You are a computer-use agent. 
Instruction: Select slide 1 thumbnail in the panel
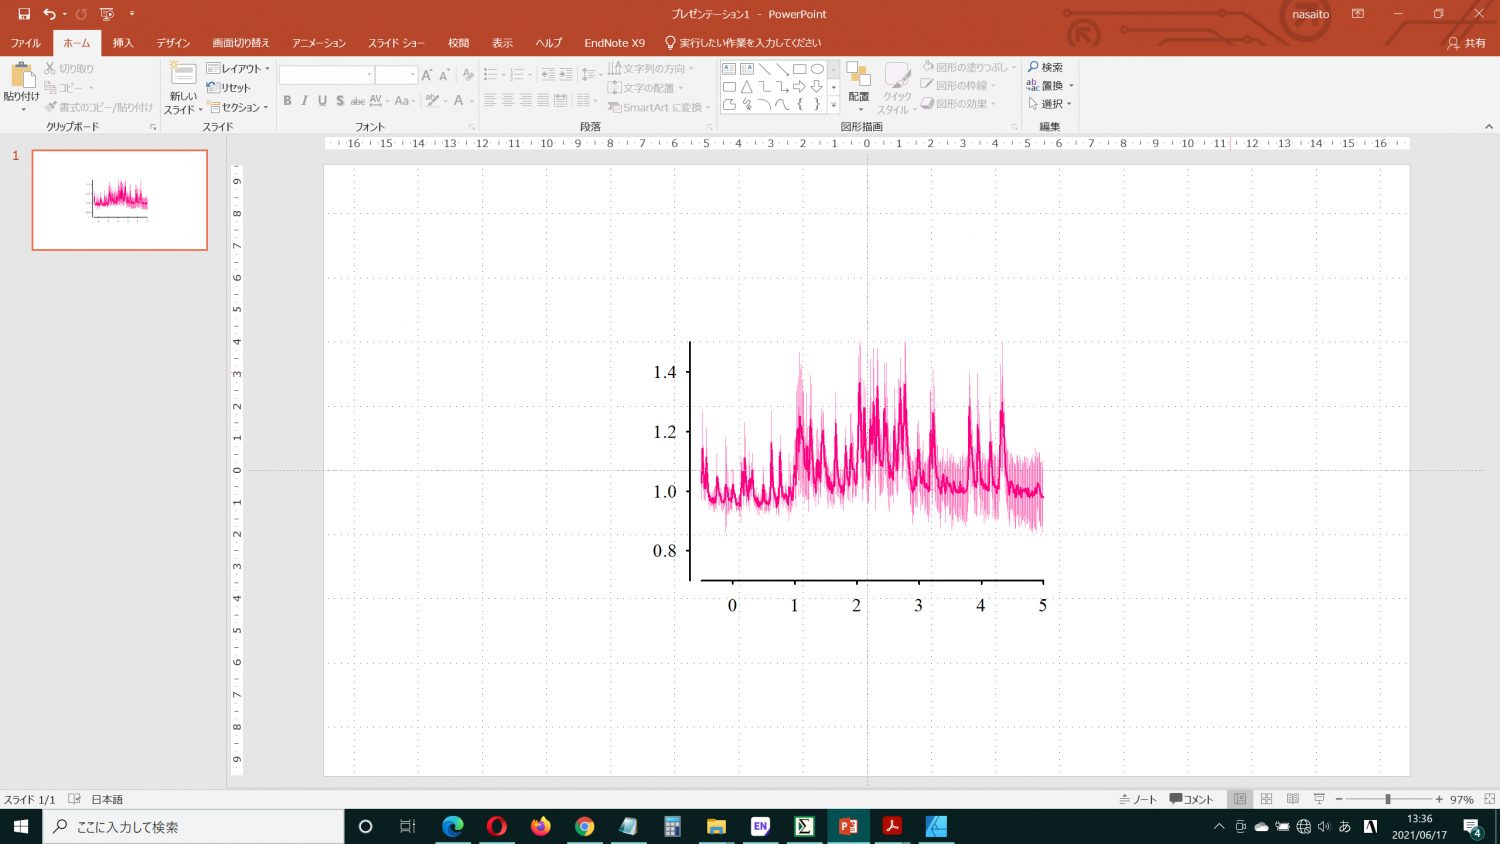coord(119,200)
